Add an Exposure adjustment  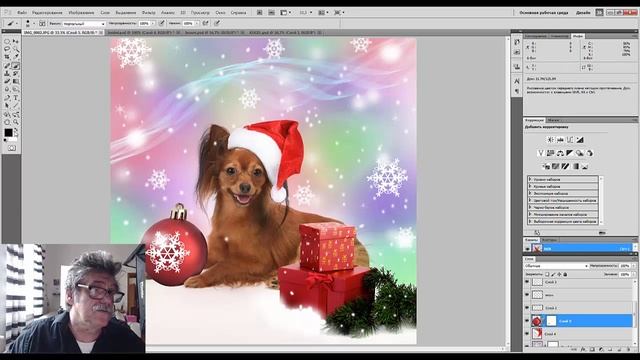[580, 140]
